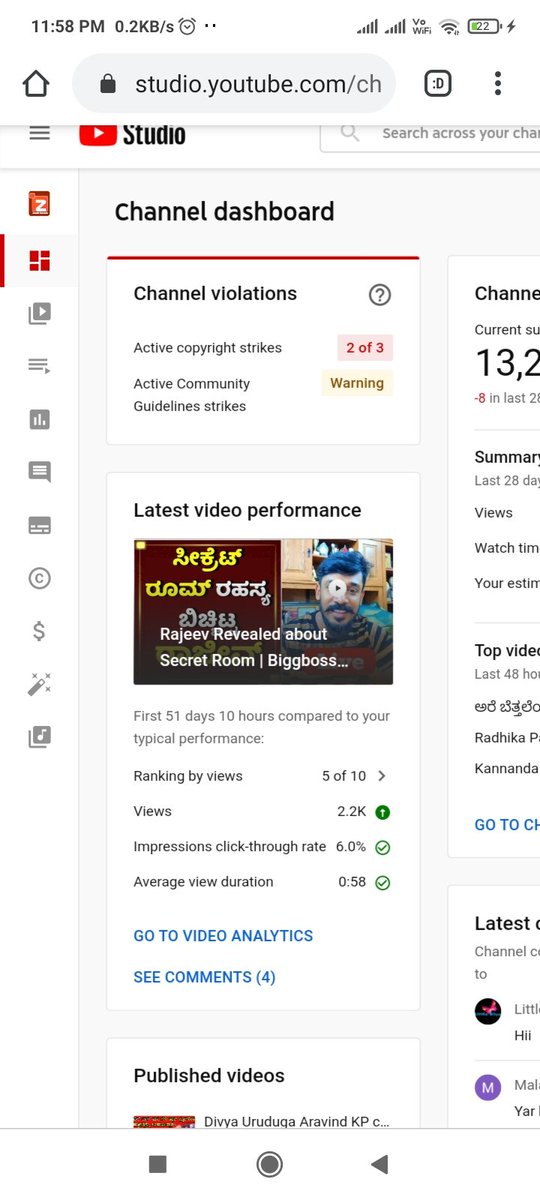
Task: Click the YouTube Studio logo
Action: click(x=132, y=134)
